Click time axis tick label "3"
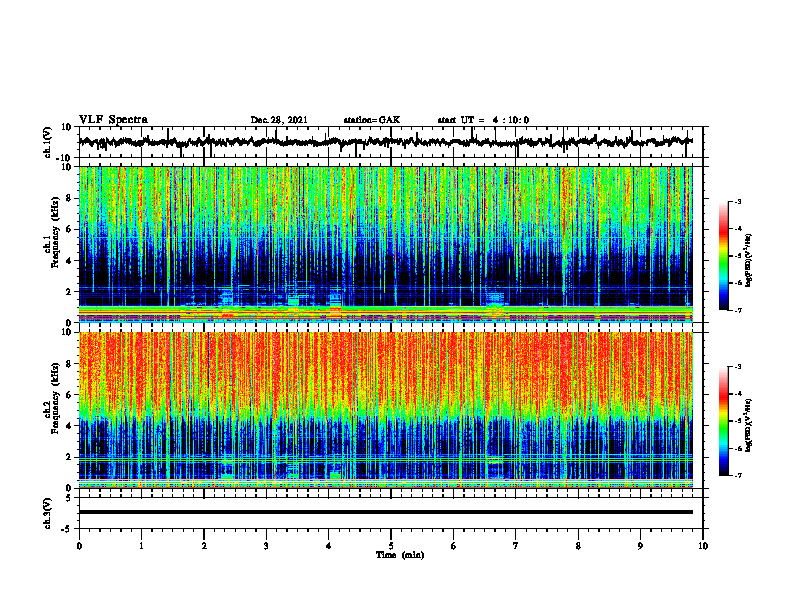Screen dimensions: 792x612 (x=266, y=546)
